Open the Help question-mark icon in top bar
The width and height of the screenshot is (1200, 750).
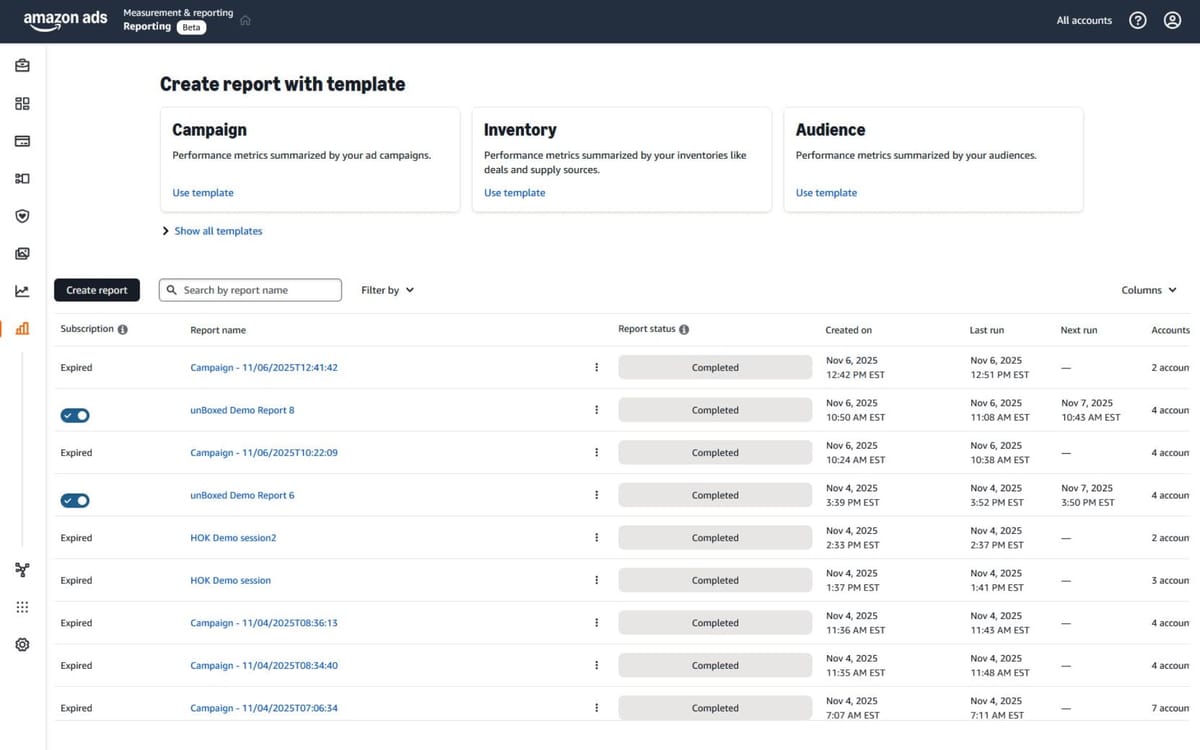coord(1137,20)
